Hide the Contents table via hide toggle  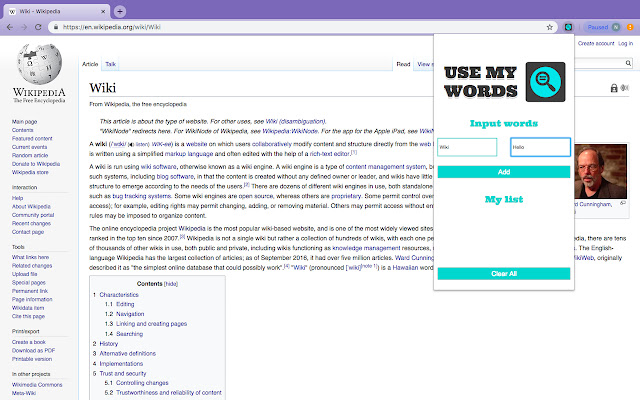pos(171,284)
